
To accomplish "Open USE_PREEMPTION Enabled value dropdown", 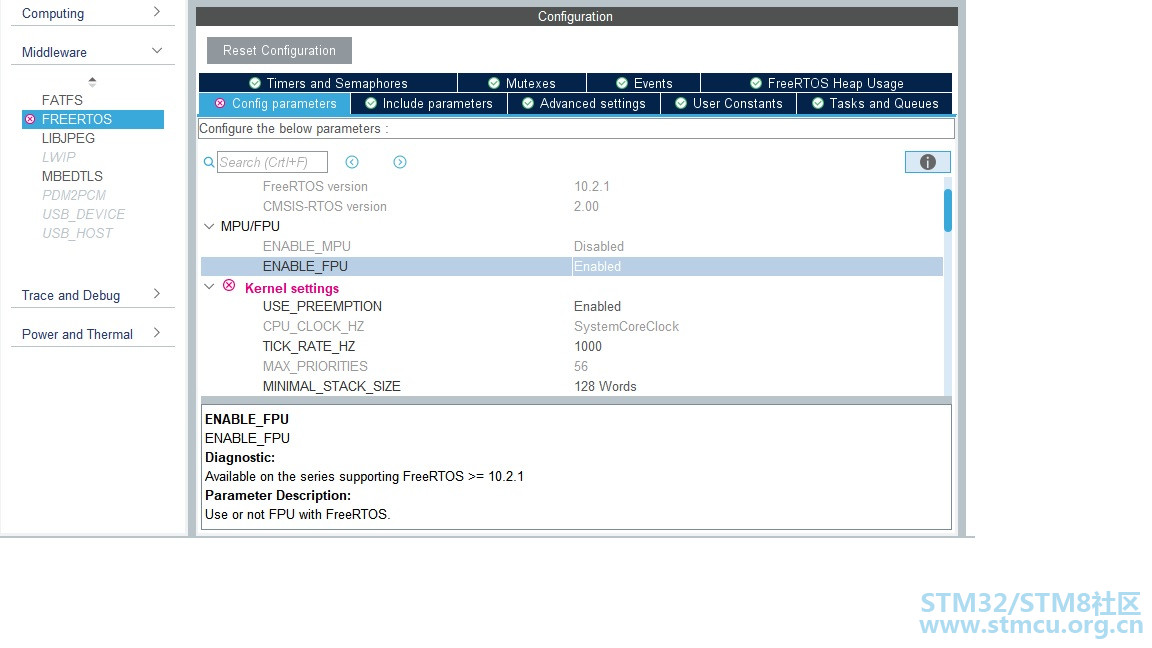I will 597,306.
